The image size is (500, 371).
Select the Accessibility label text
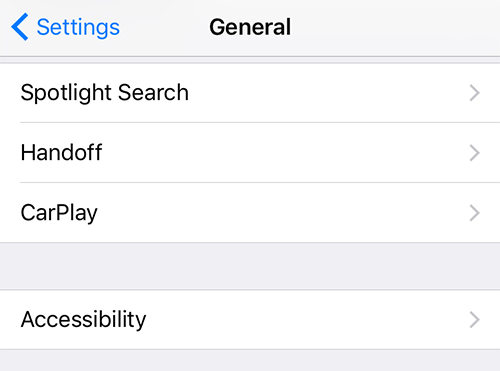(x=83, y=320)
